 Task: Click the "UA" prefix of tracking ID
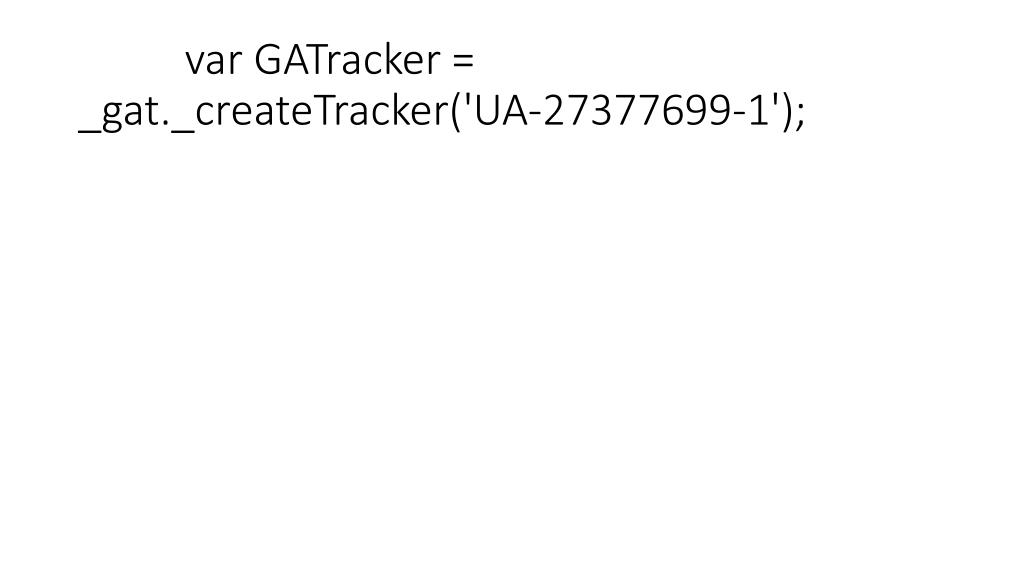pyautogui.click(x=502, y=111)
